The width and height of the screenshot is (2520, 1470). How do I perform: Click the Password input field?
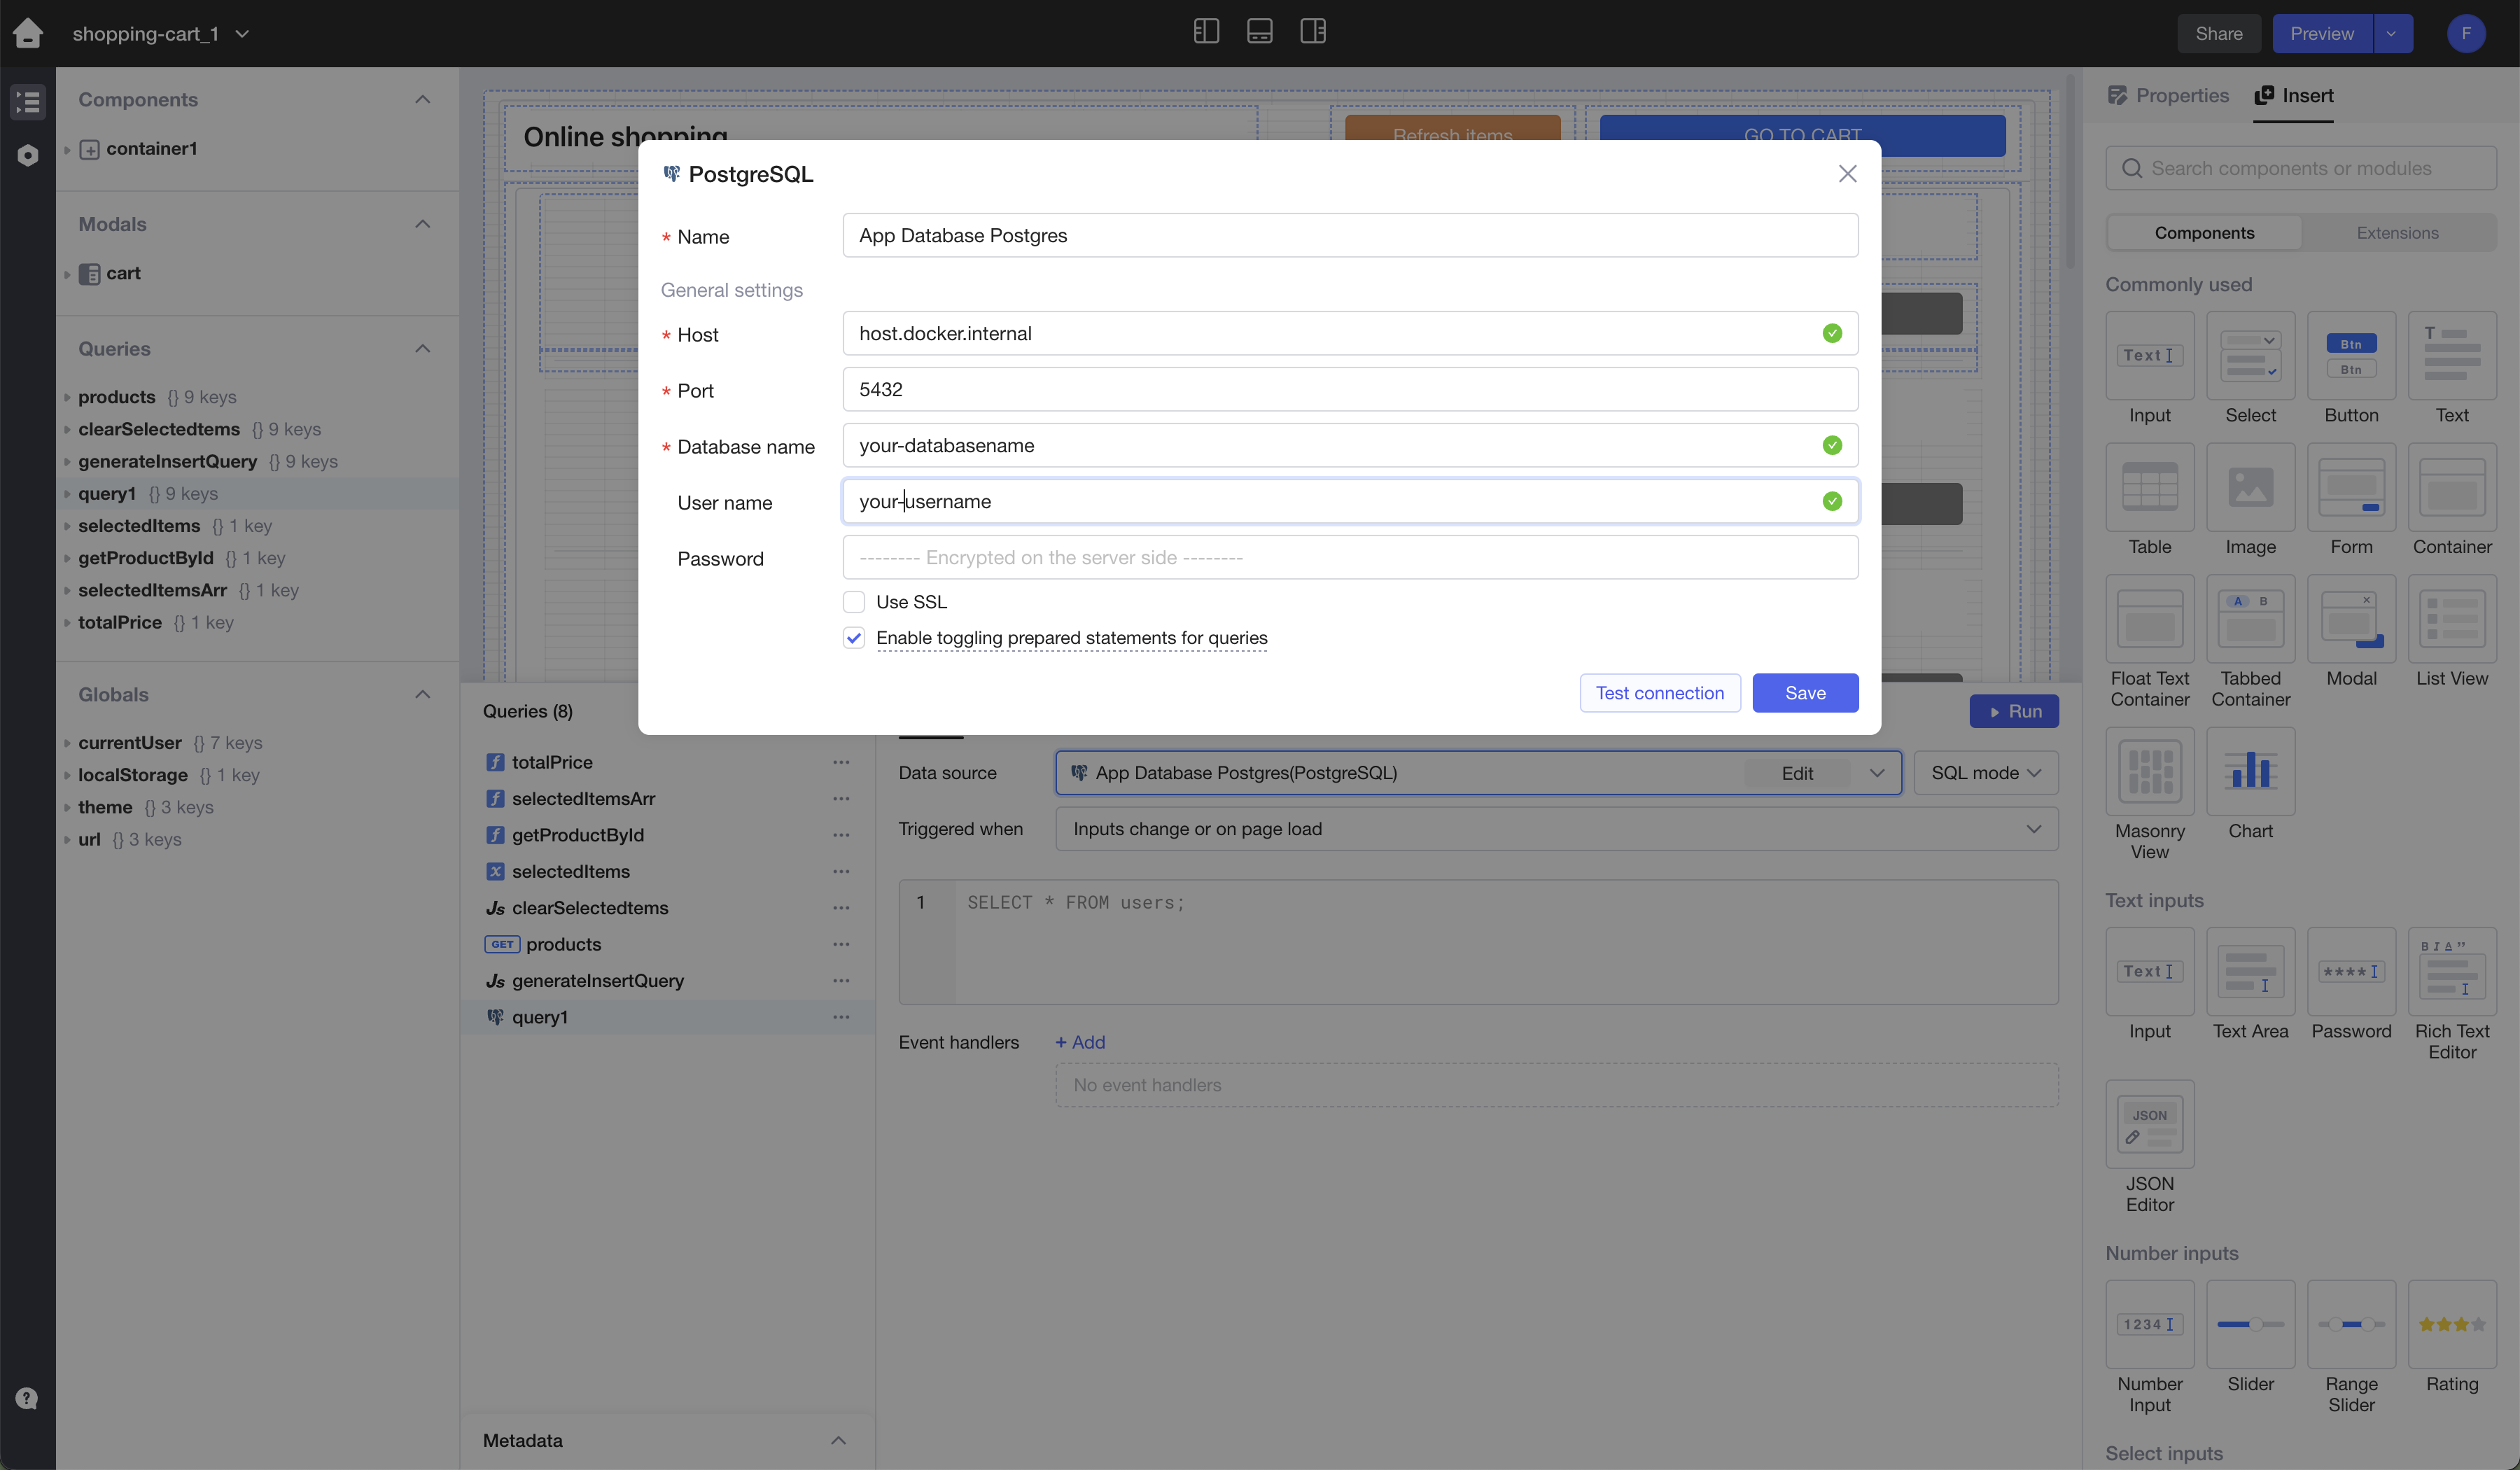(x=1349, y=558)
